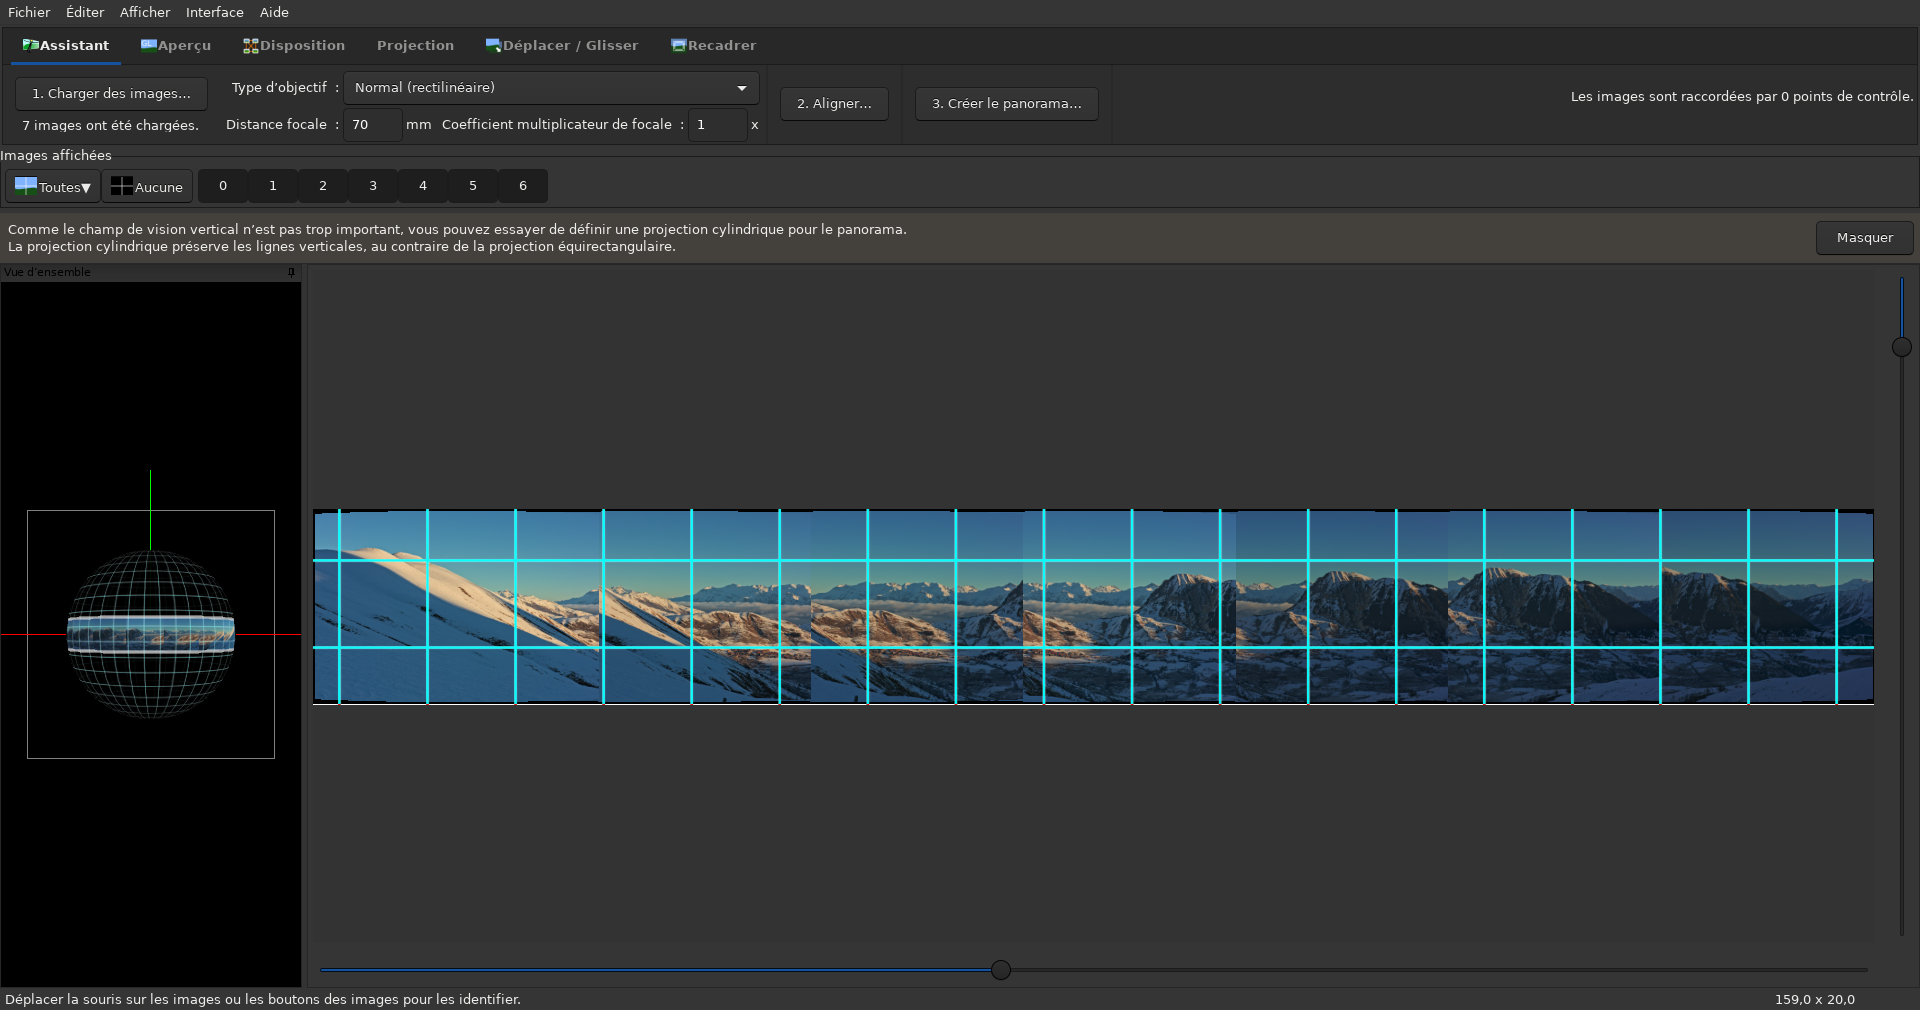Click the panorama preview image

[1093, 607]
